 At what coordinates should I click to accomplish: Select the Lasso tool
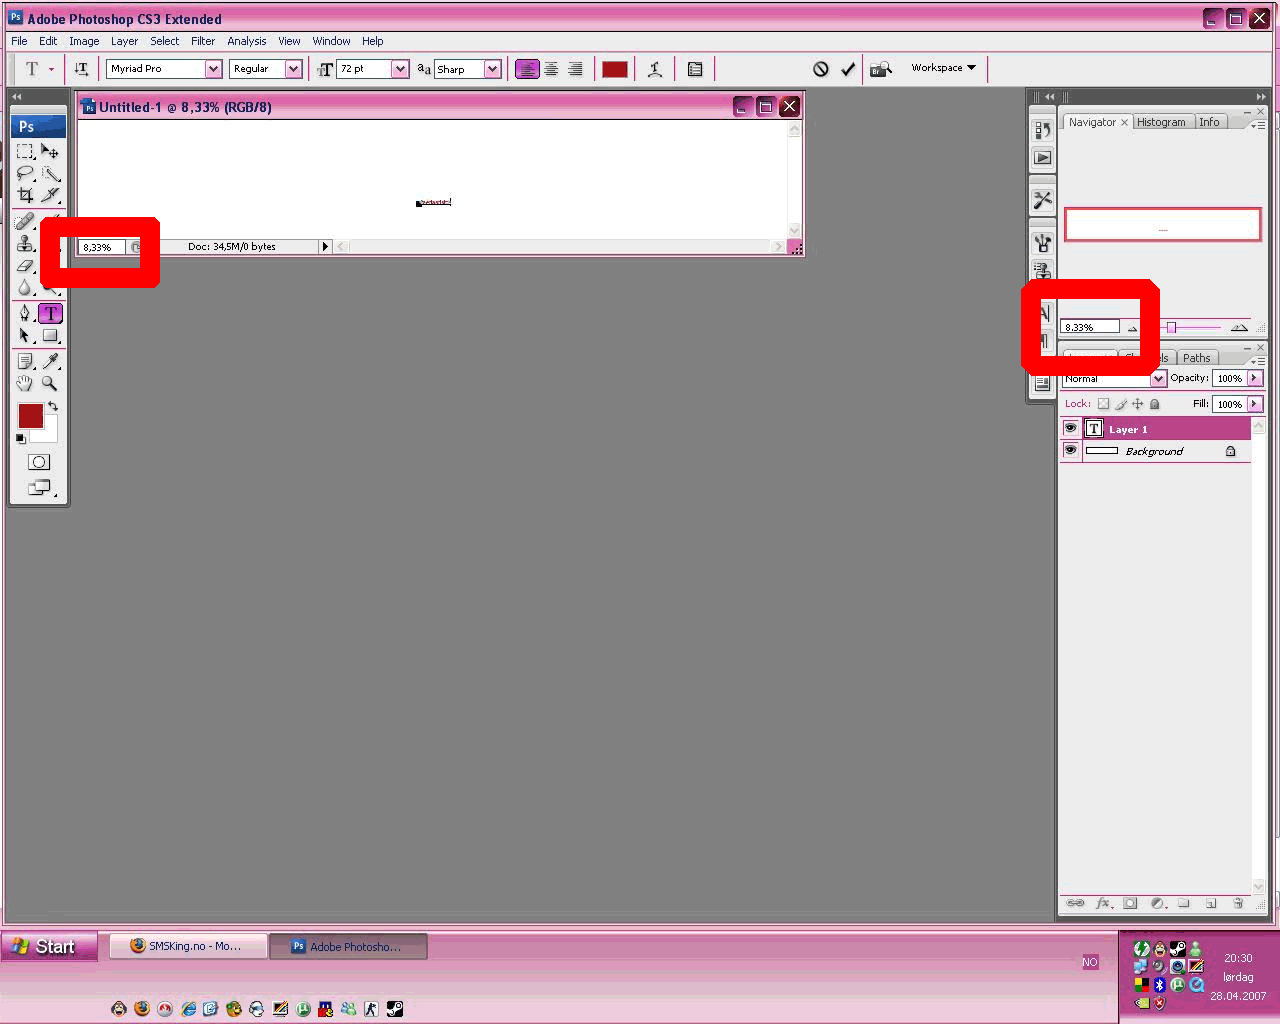coord(25,173)
